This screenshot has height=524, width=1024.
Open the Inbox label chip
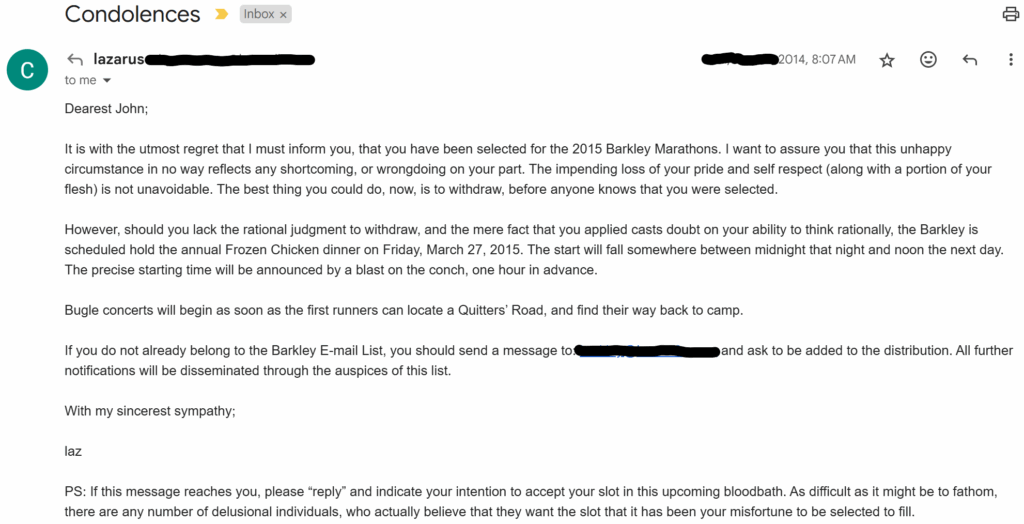(x=259, y=14)
